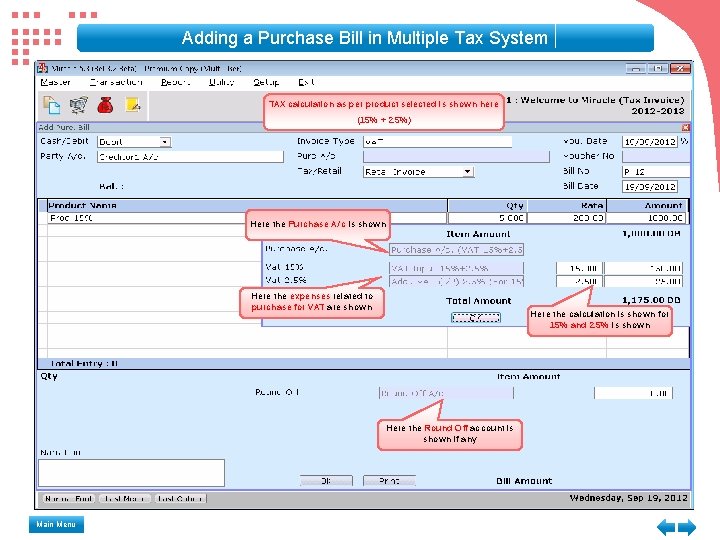Open the Setup menu
Image resolution: width=720 pixels, height=540 pixels.
pyautogui.click(x=266, y=82)
